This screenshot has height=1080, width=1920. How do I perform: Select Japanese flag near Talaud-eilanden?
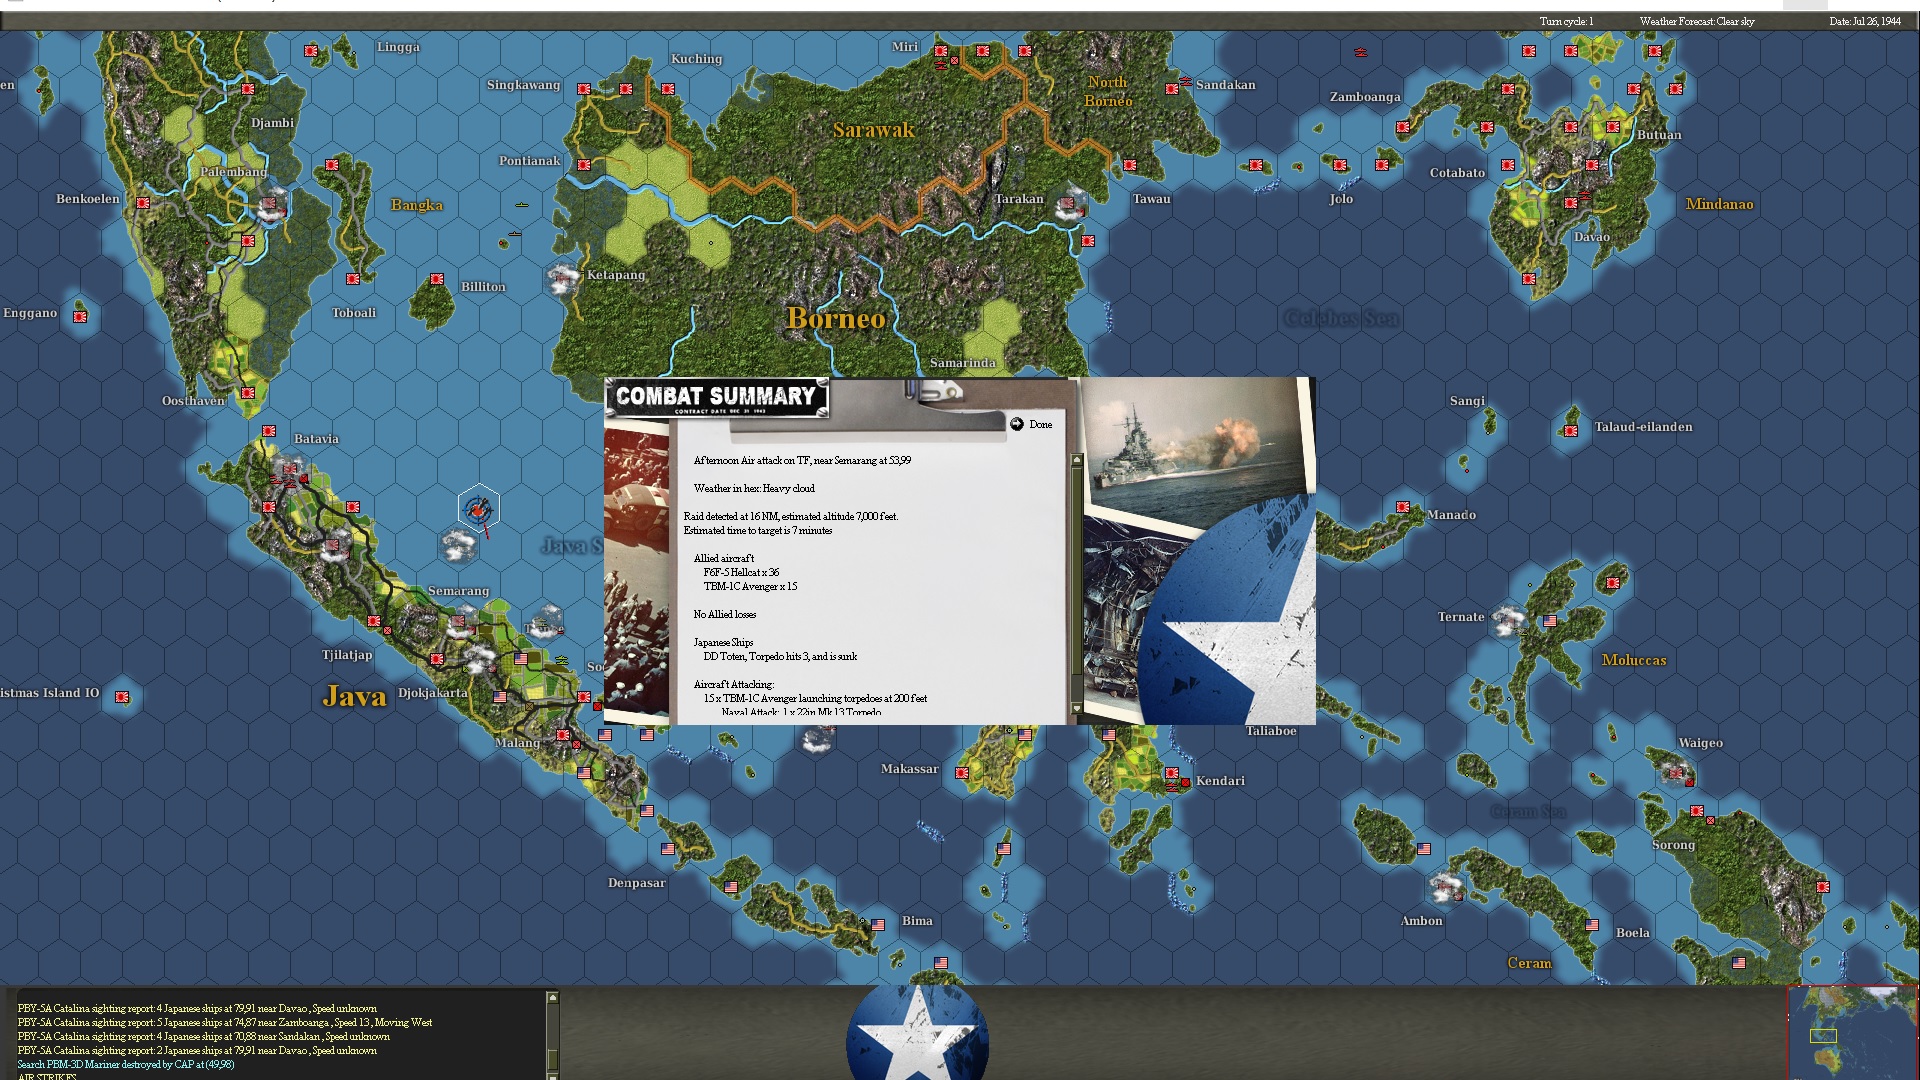point(1571,431)
